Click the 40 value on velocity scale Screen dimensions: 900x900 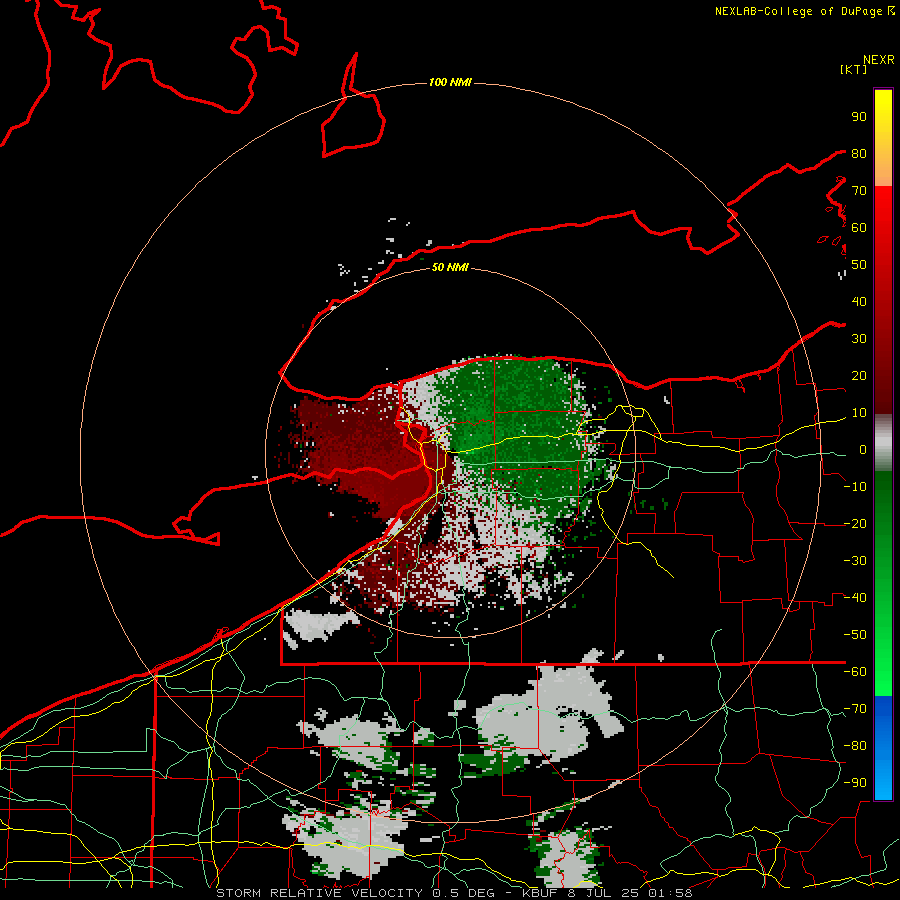point(859,302)
